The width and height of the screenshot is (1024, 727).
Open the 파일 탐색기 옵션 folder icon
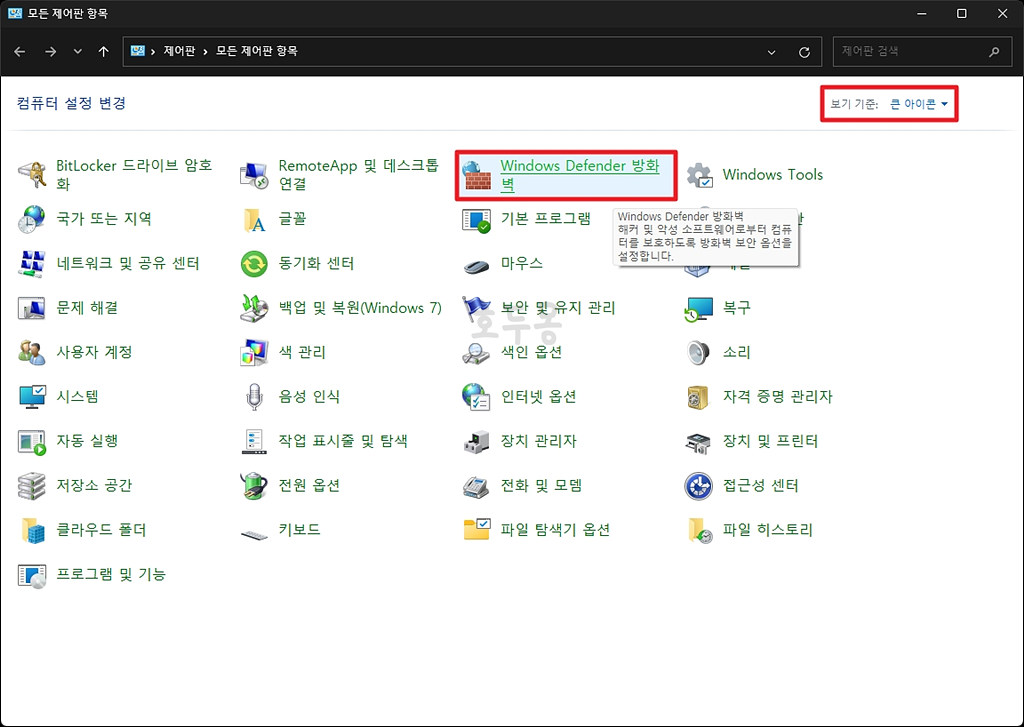pos(476,530)
